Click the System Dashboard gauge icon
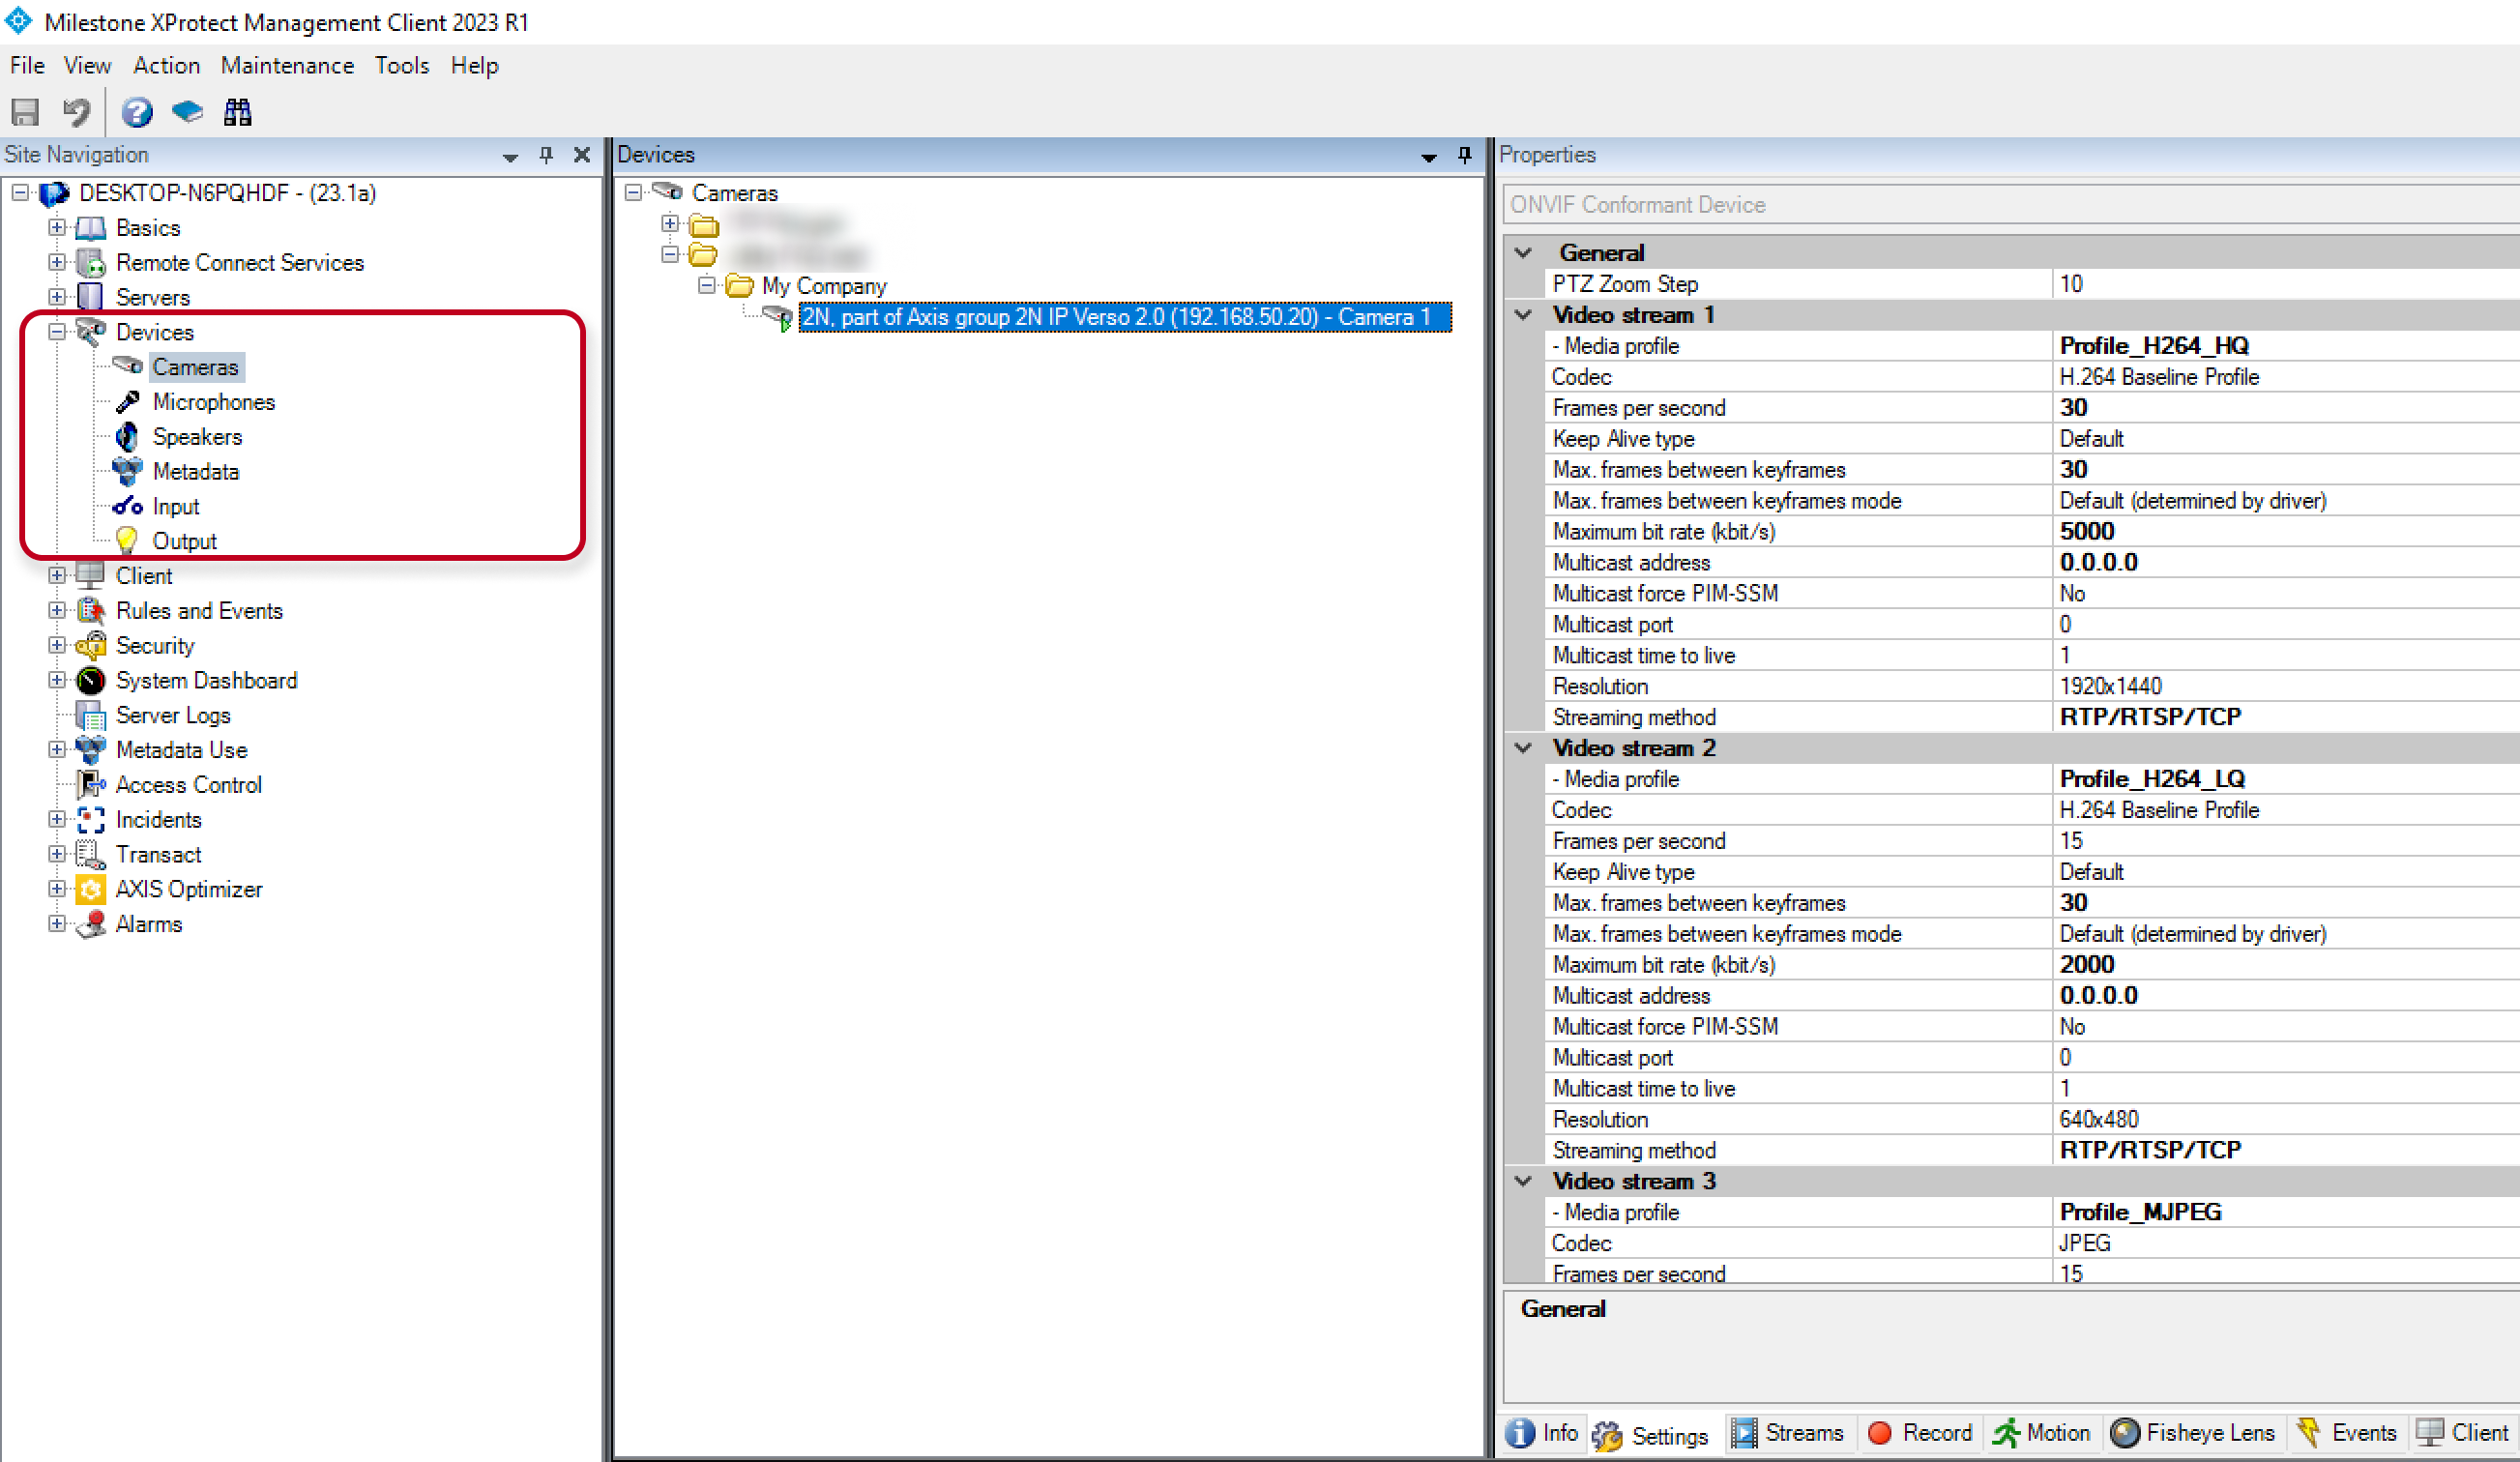Screen dimensions: 2520x1462 (x=91, y=681)
